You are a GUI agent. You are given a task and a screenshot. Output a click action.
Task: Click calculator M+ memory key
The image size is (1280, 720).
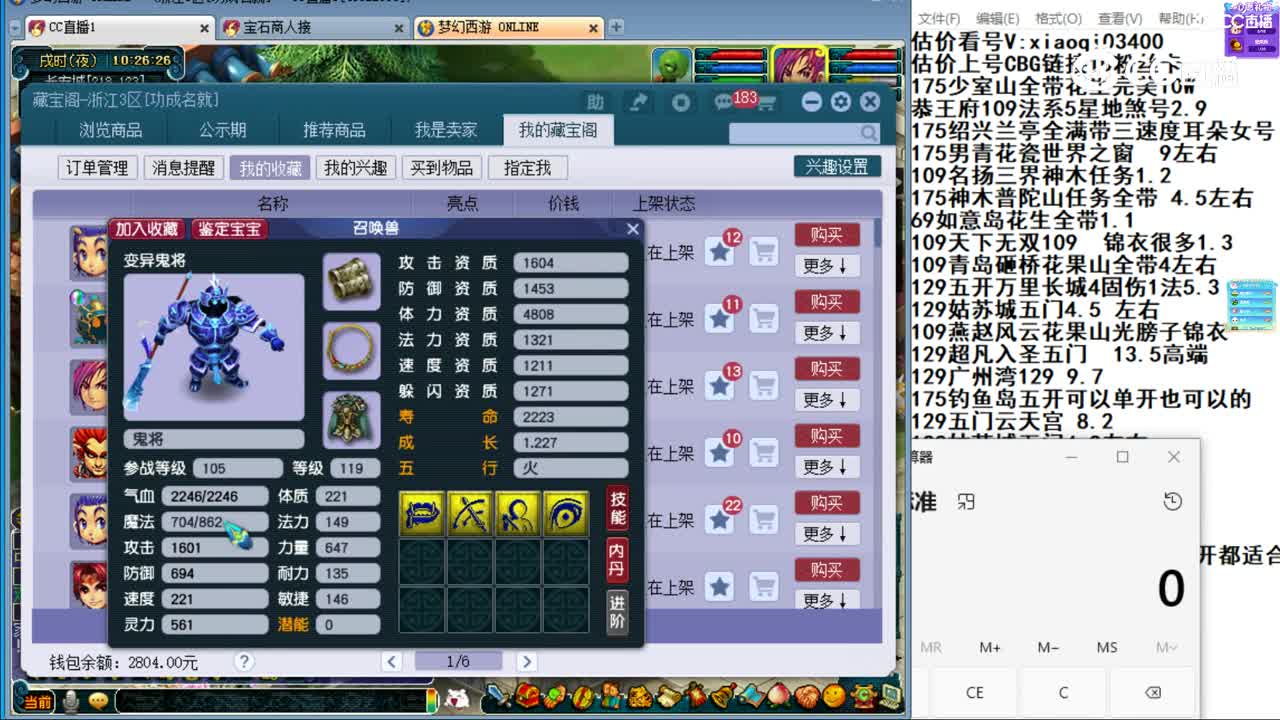click(990, 648)
